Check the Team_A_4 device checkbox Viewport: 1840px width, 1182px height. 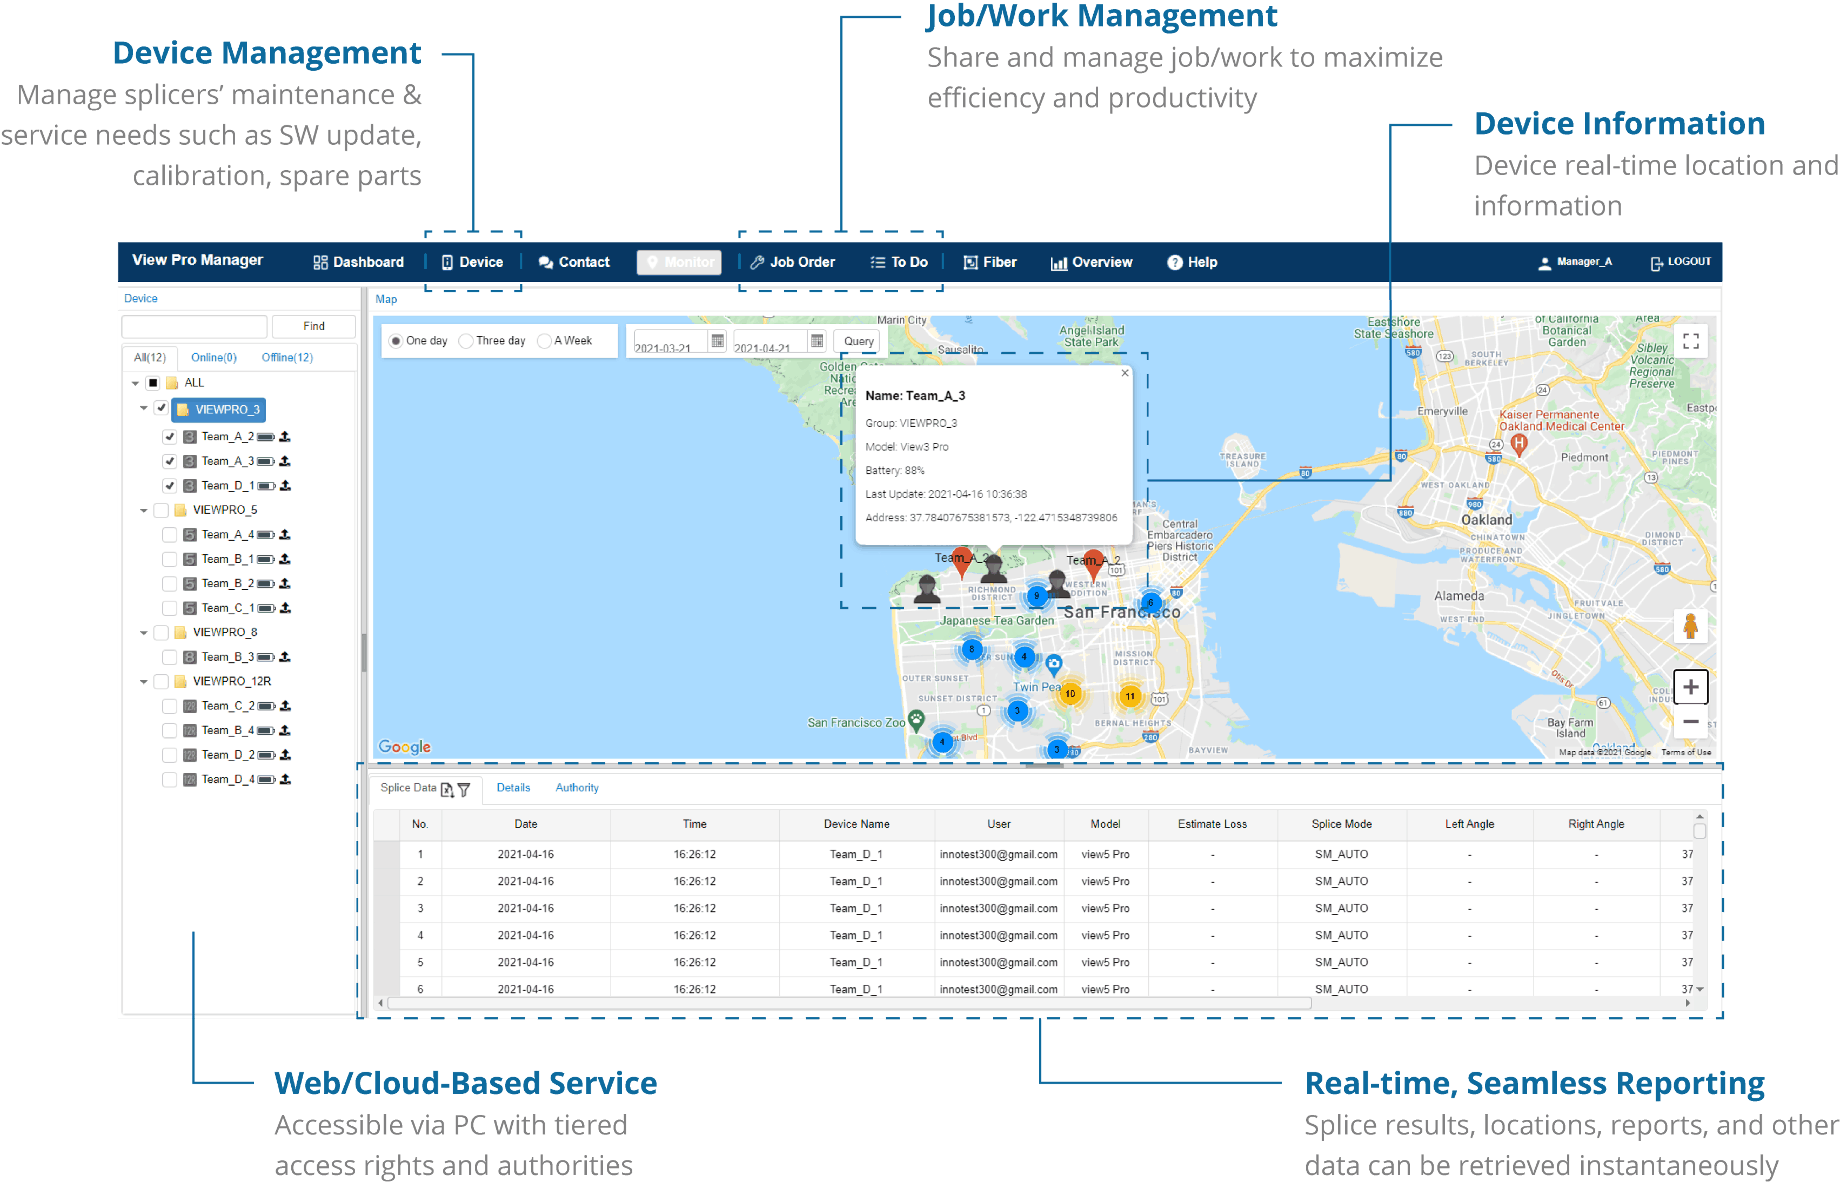pyautogui.click(x=170, y=535)
